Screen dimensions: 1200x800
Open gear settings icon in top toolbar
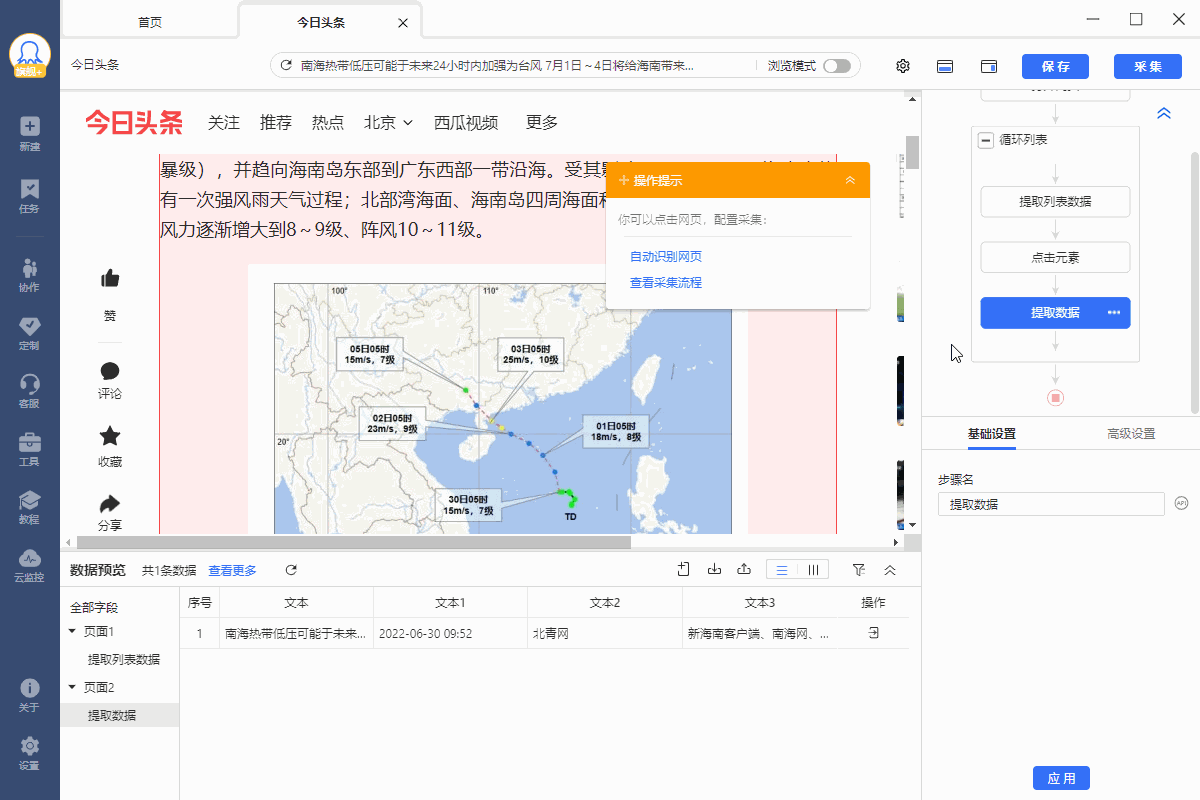(x=903, y=66)
